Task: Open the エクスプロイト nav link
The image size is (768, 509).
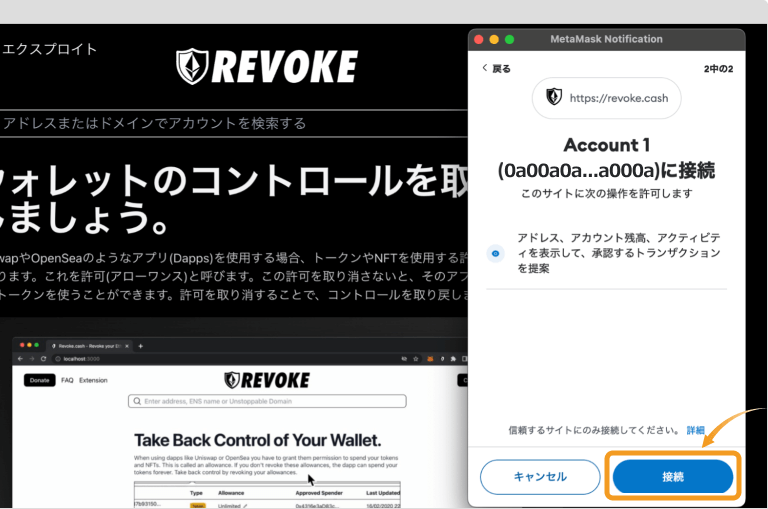Action: point(49,49)
